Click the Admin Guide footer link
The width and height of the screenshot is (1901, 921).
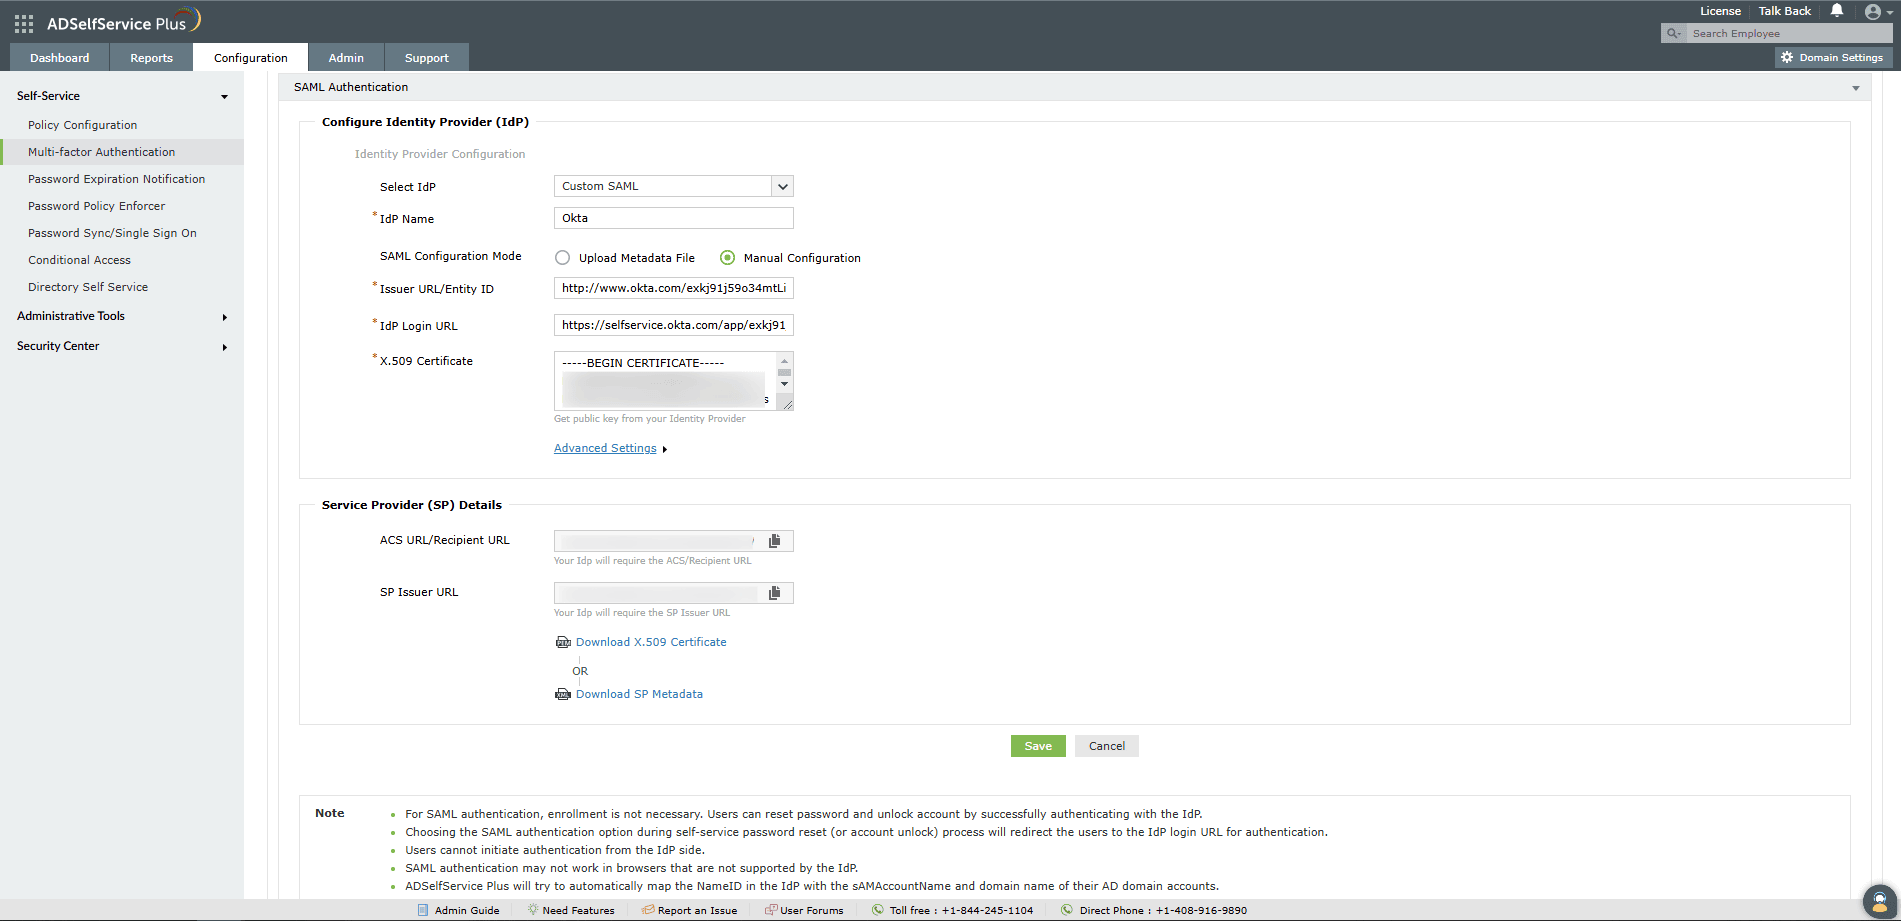tap(467, 910)
